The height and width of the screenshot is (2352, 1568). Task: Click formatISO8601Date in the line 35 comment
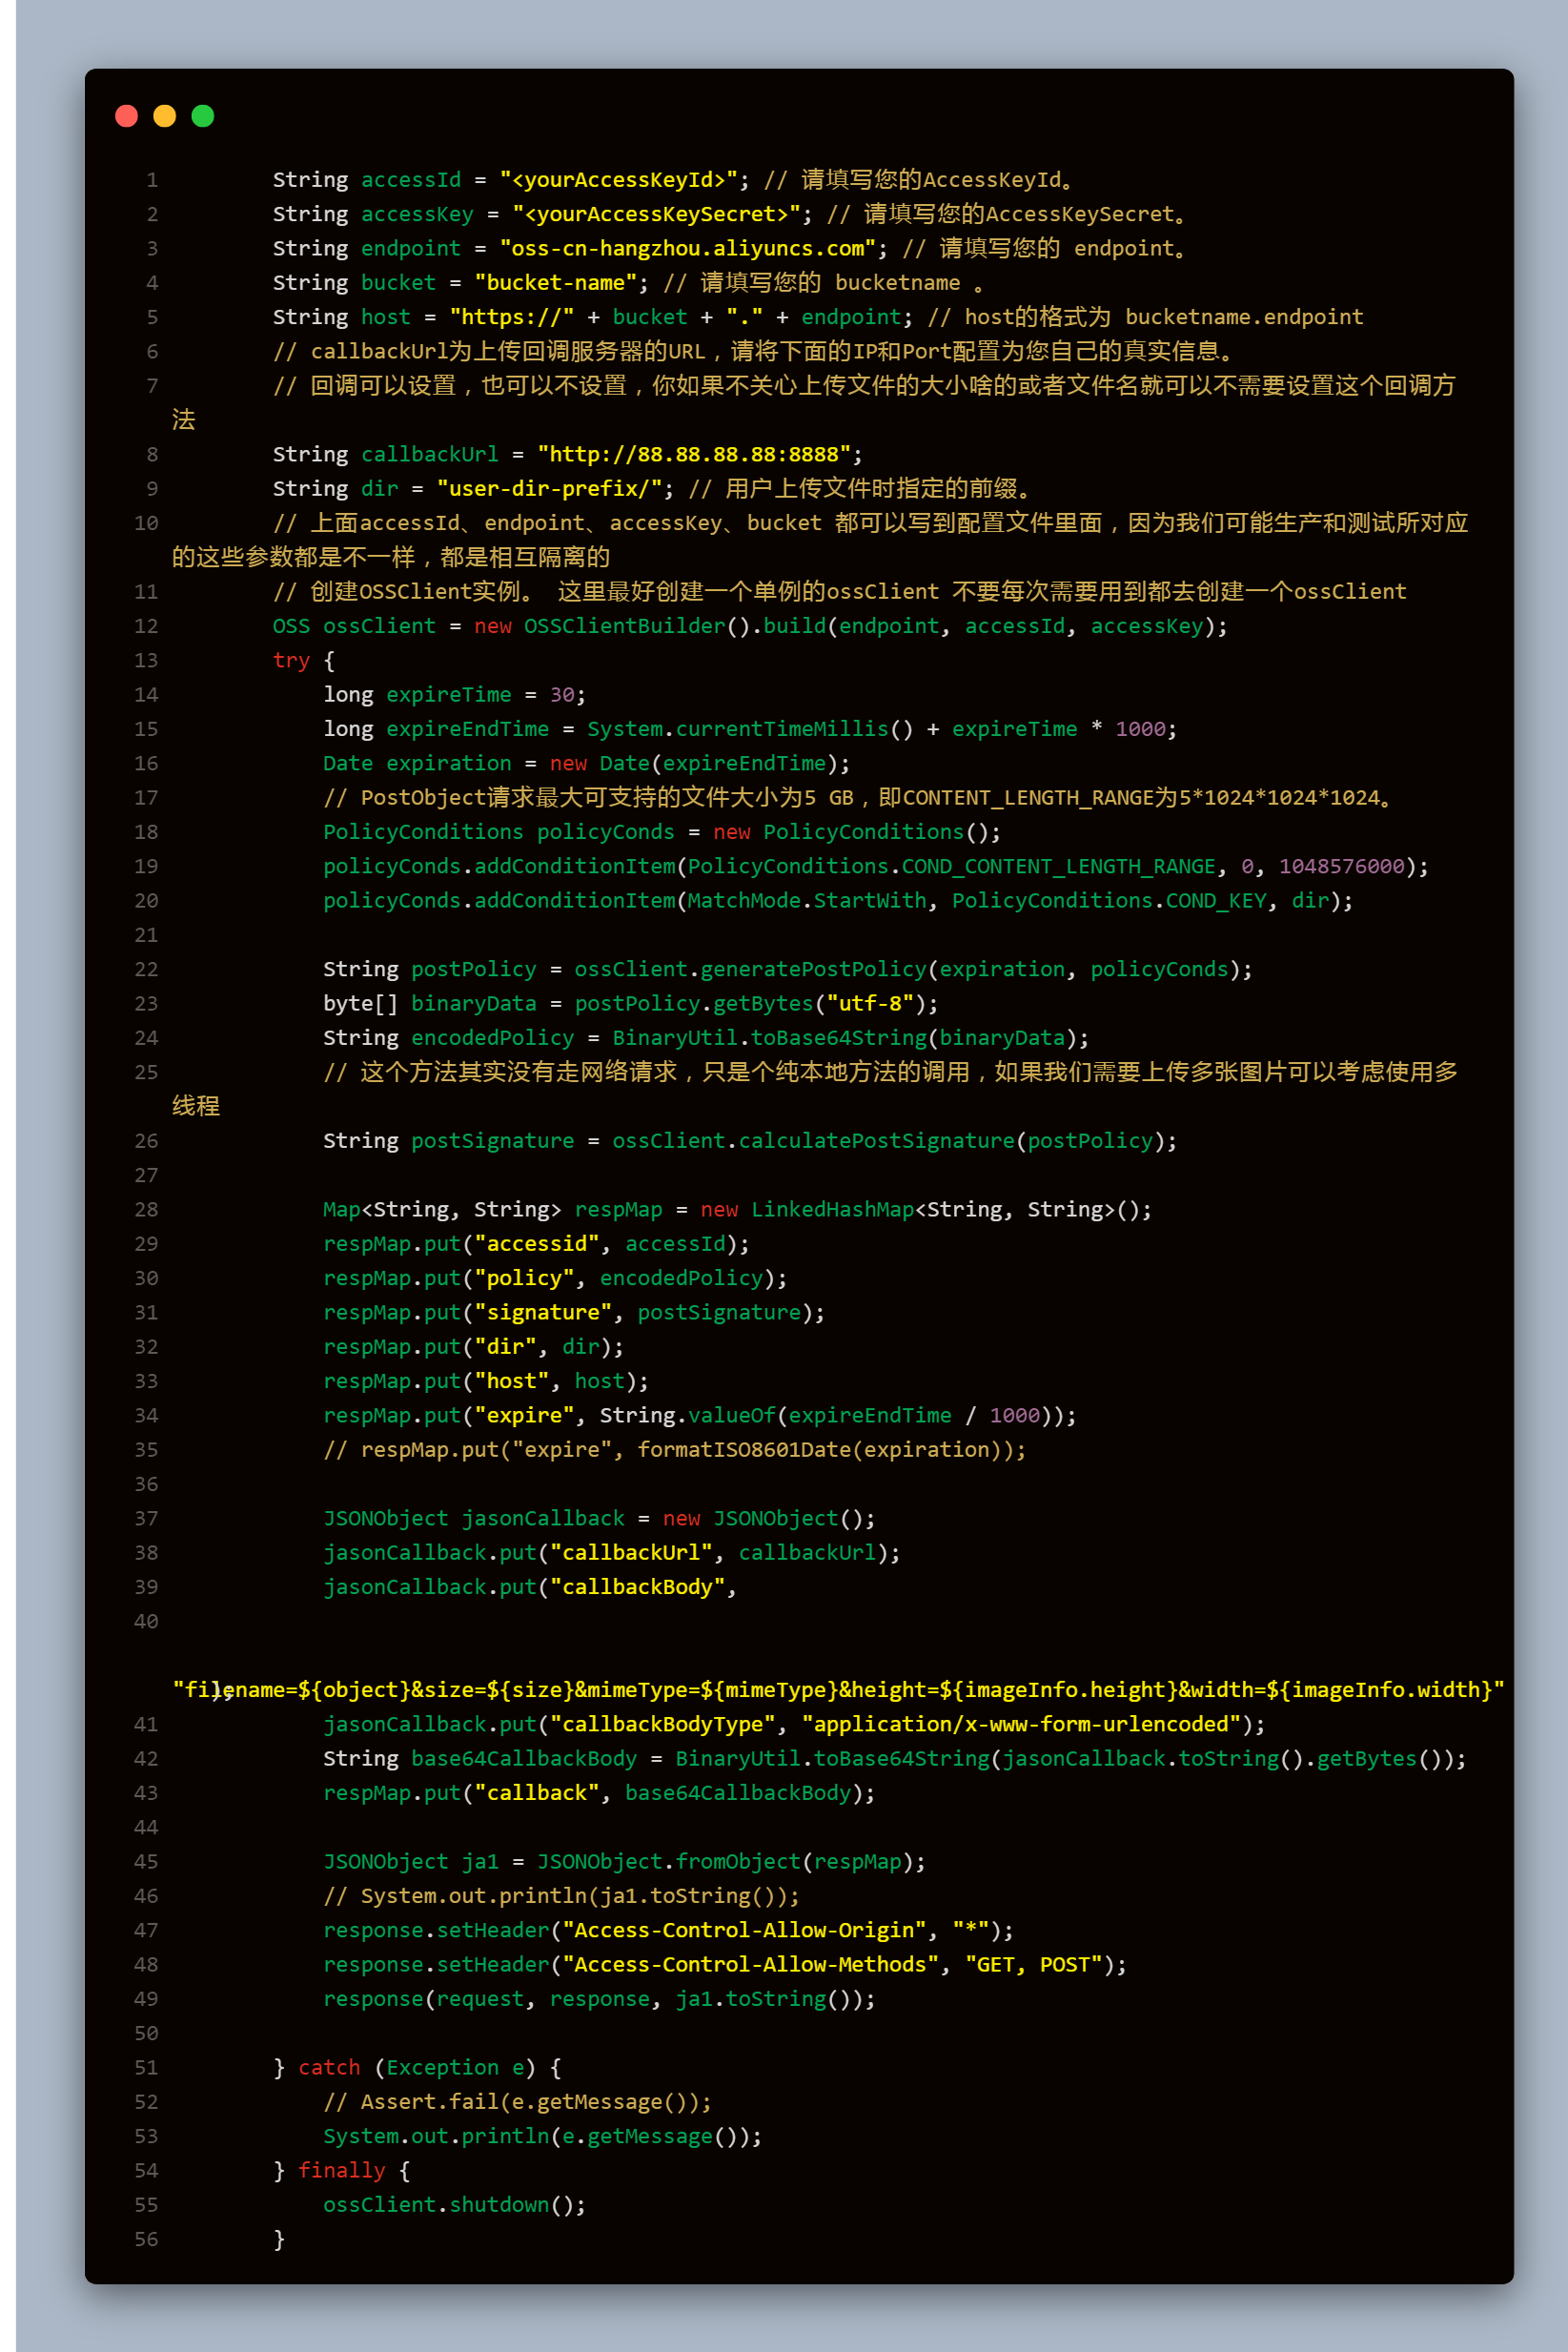coord(744,1450)
